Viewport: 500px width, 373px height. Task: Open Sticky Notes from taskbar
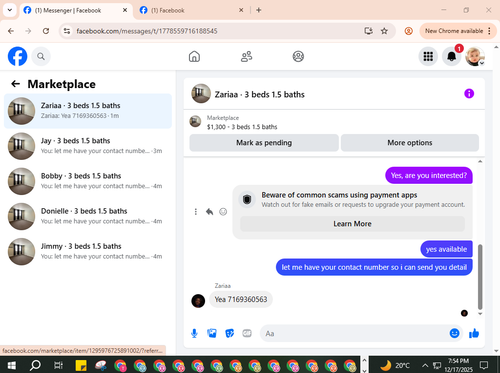(x=81, y=365)
